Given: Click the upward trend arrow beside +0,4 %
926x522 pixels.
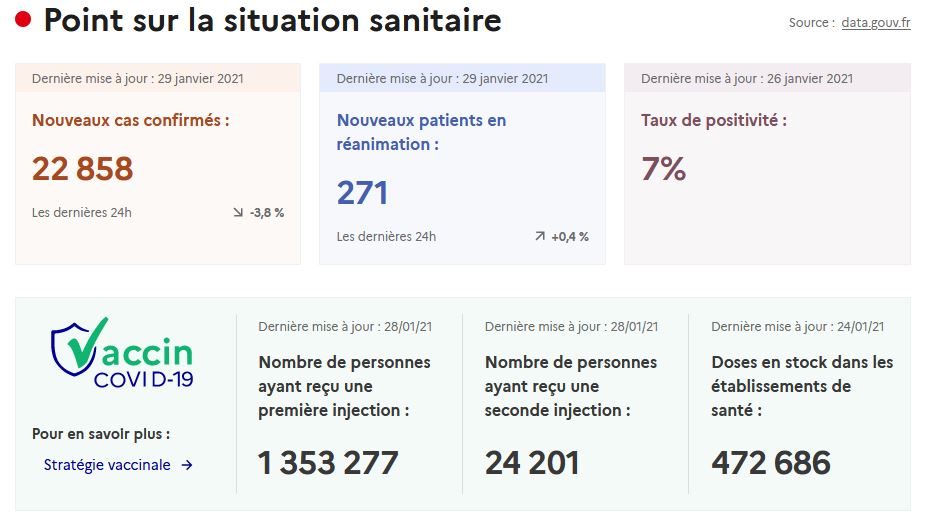Looking at the screenshot, I should point(540,236).
